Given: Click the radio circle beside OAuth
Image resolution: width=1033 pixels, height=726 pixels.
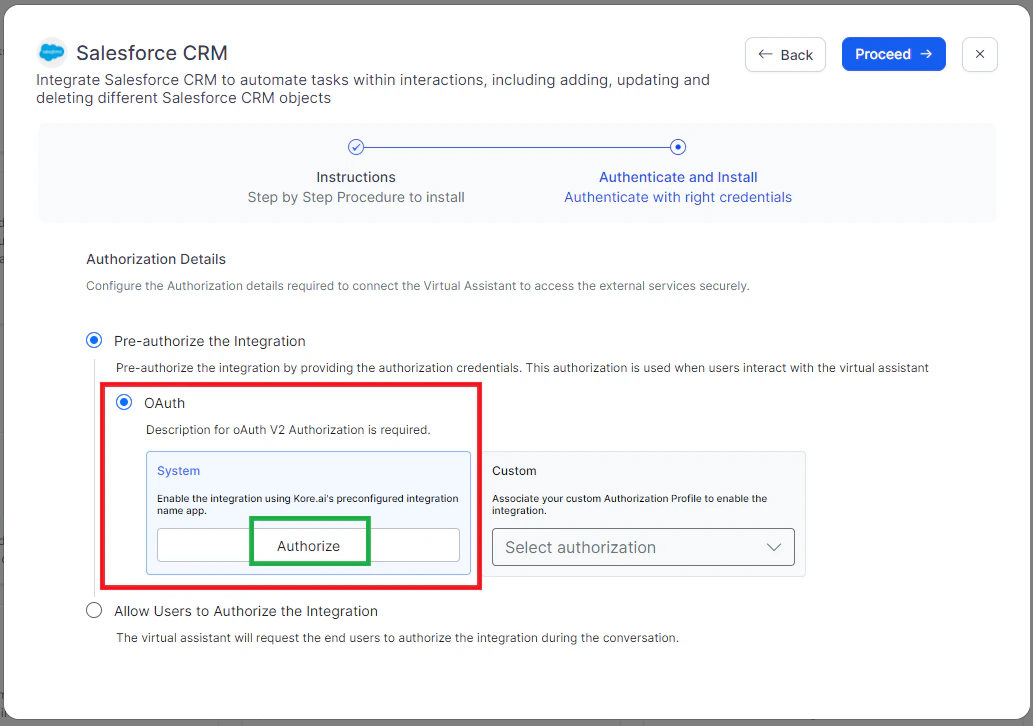Looking at the screenshot, I should 123,402.
